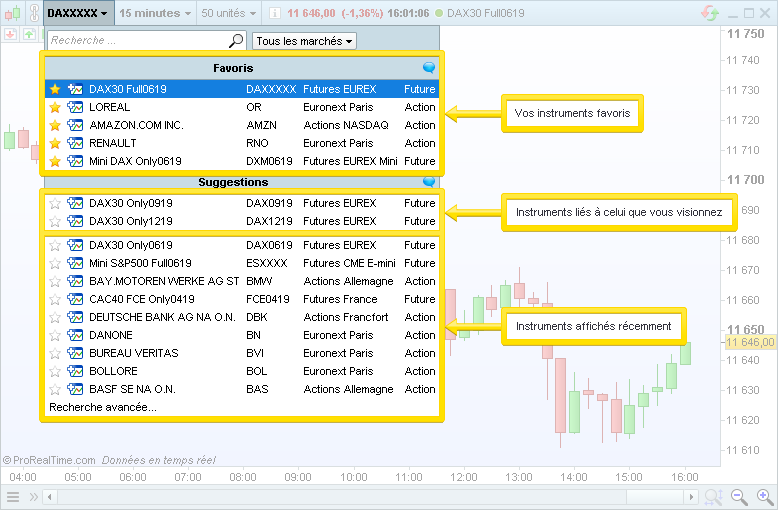
Task: Open Recherche avancée link
Action: click(x=103, y=407)
